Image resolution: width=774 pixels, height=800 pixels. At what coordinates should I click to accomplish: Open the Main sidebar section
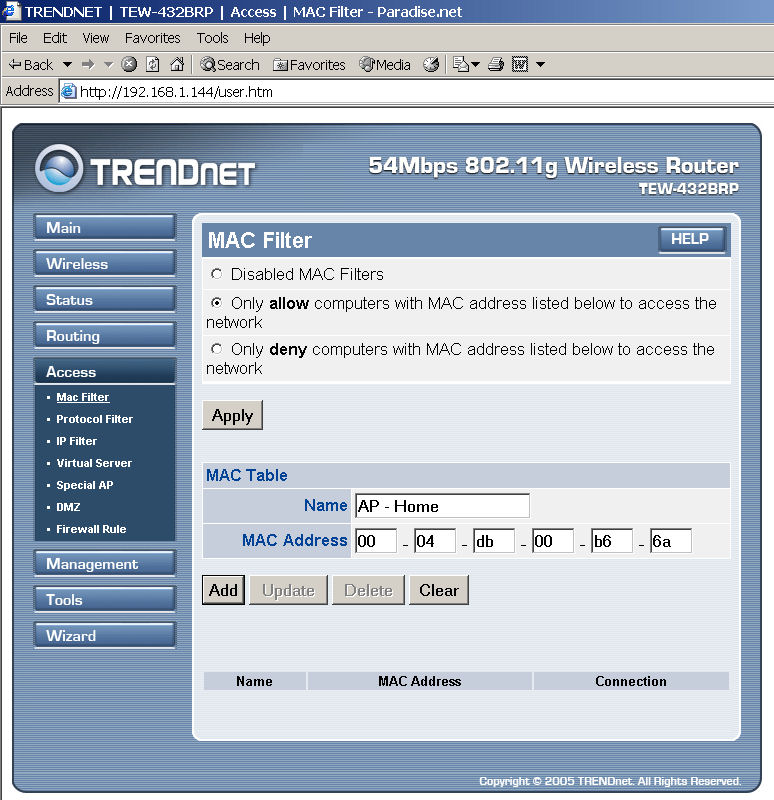[x=105, y=228]
